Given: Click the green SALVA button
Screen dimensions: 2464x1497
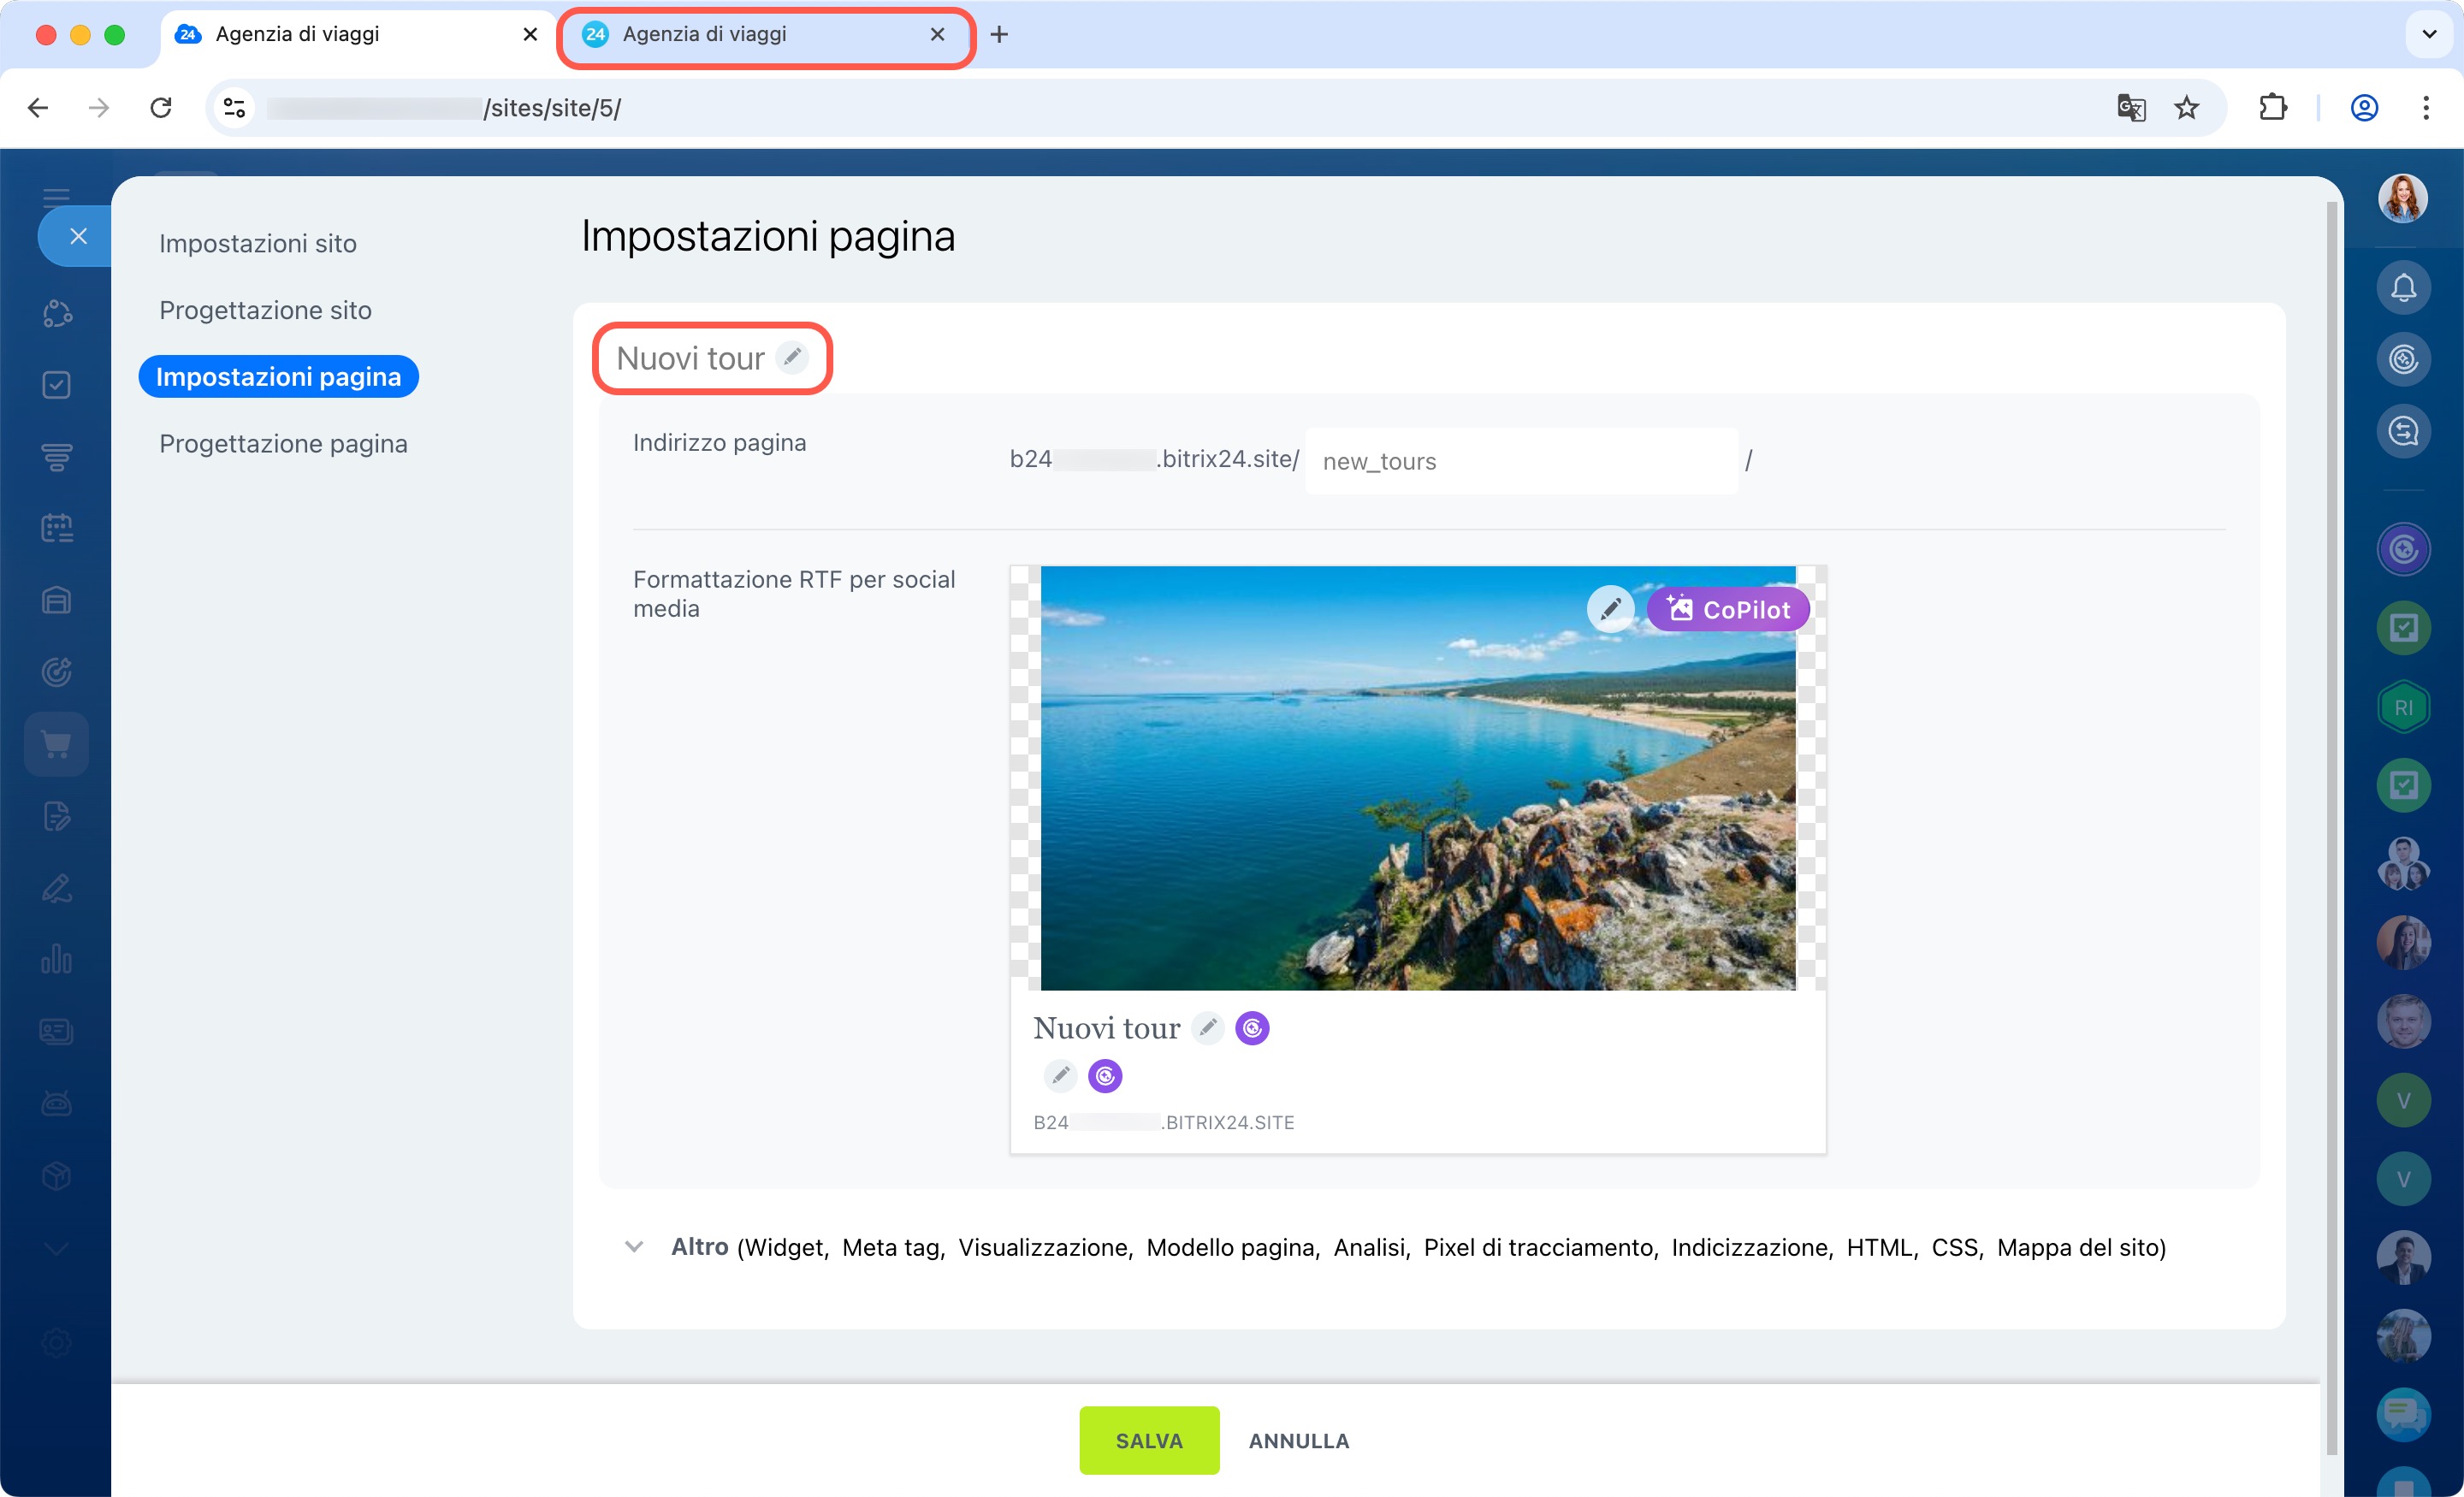Looking at the screenshot, I should [1149, 1440].
